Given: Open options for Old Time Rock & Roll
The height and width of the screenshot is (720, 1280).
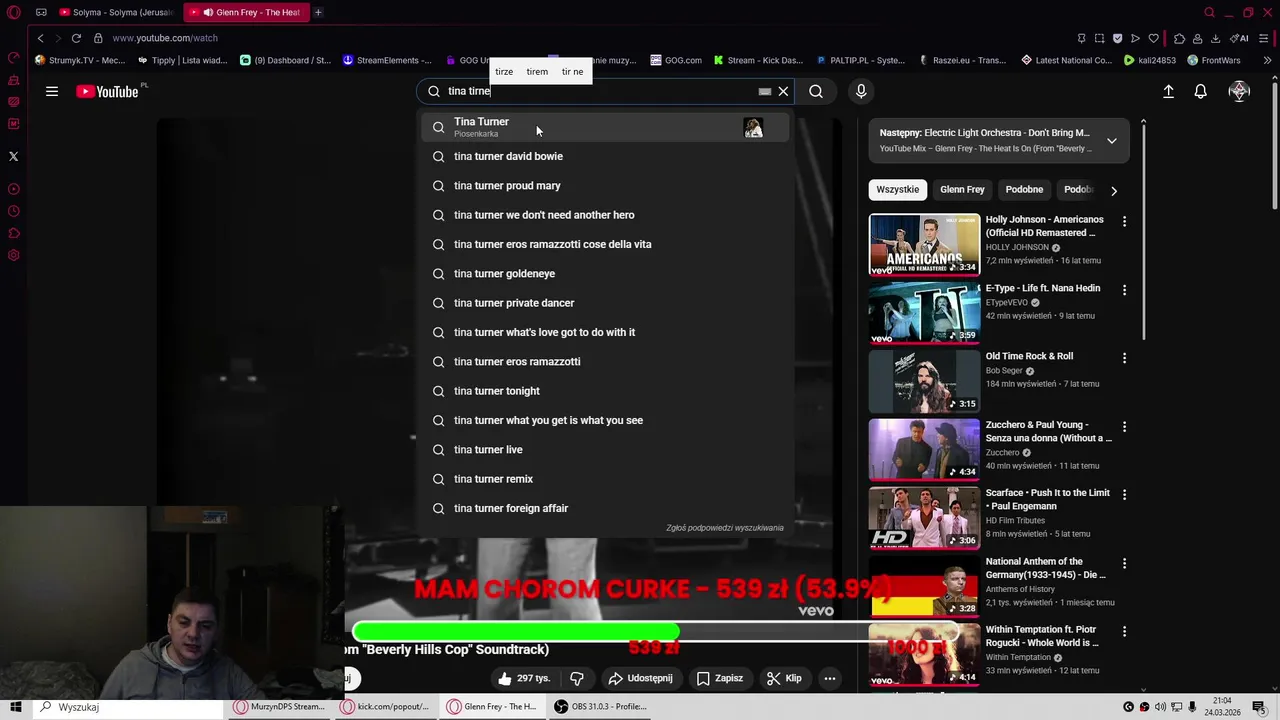Looking at the screenshot, I should pos(1124,358).
